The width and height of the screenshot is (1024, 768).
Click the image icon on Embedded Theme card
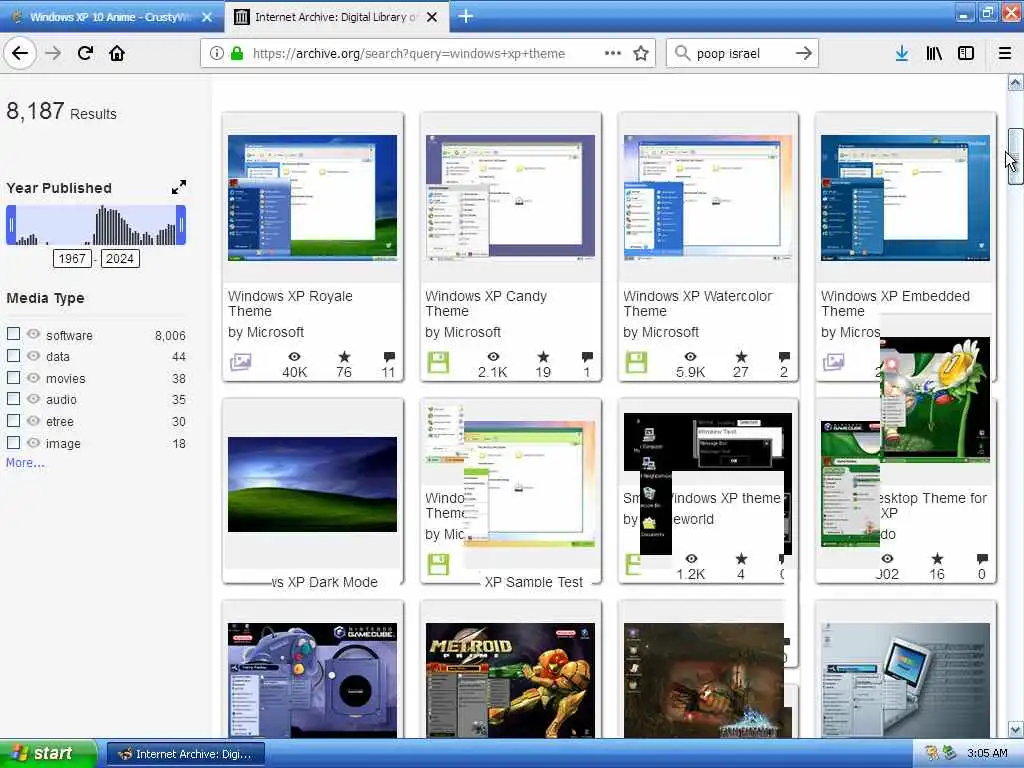[833, 361]
